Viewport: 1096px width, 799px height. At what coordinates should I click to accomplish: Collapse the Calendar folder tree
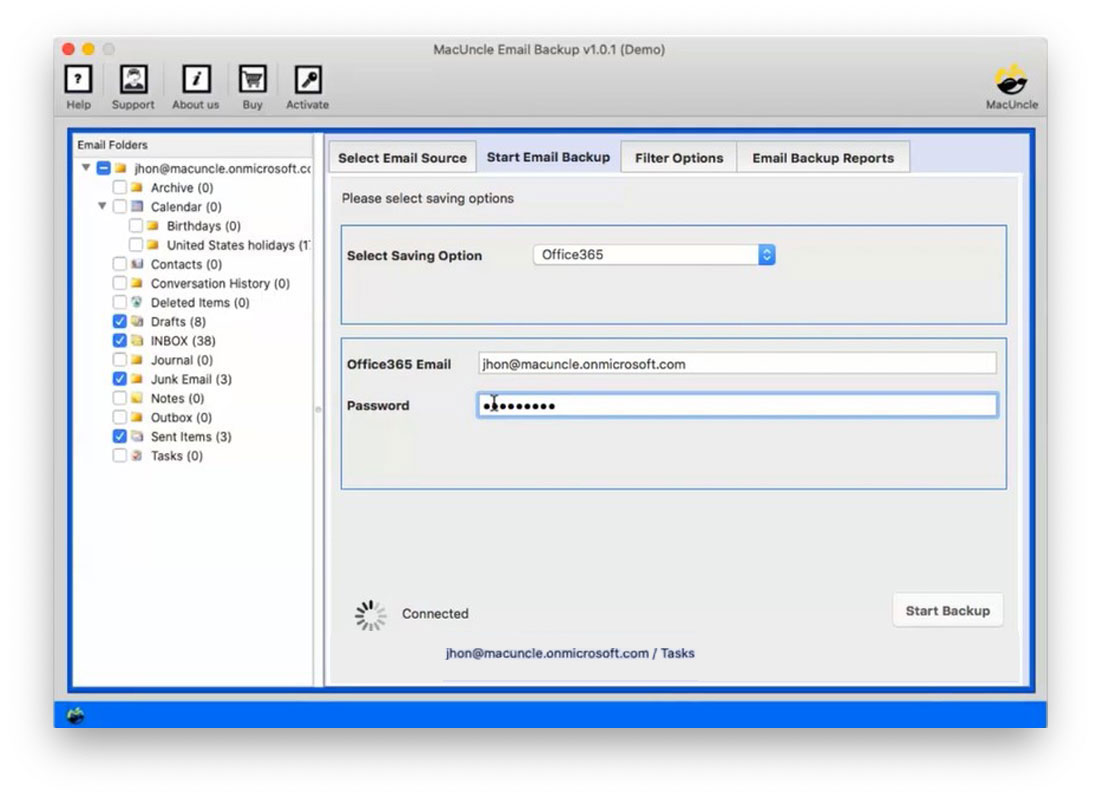click(101, 206)
